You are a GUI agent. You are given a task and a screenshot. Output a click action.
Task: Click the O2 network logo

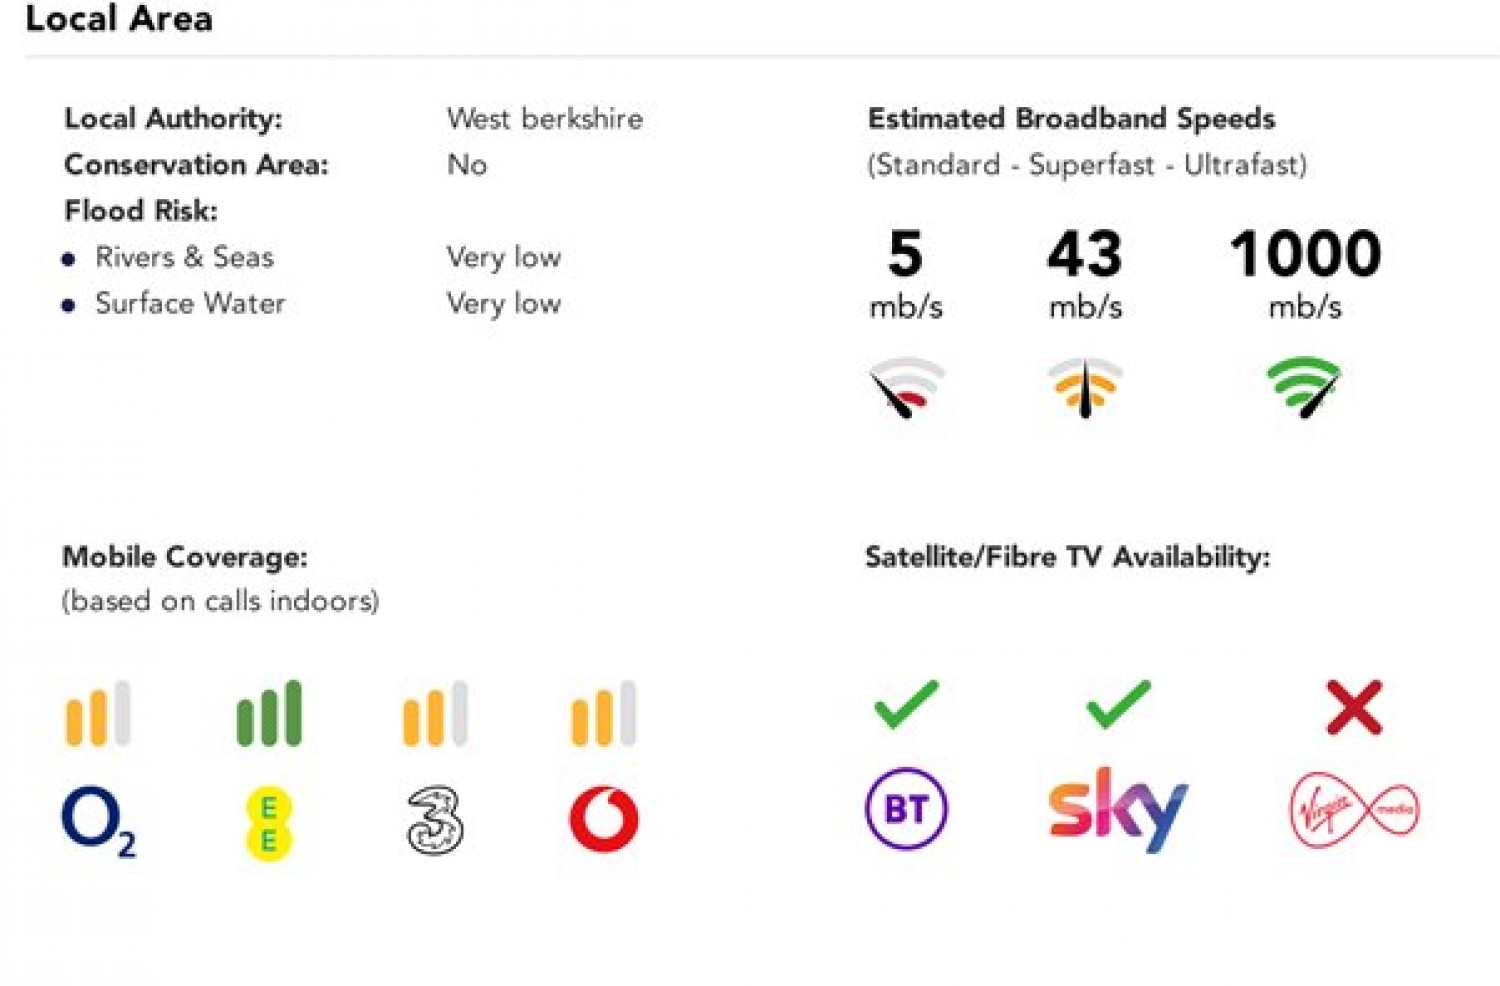coord(99,822)
